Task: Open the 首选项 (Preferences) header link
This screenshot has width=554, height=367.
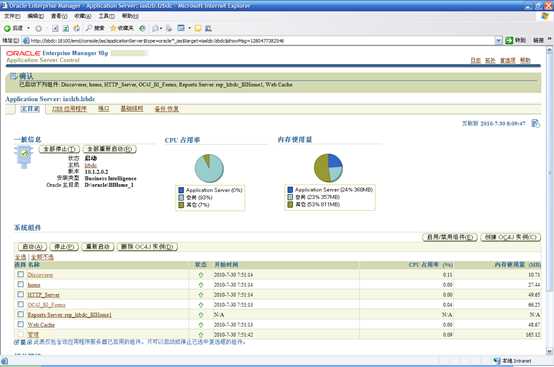Action: coord(508,60)
